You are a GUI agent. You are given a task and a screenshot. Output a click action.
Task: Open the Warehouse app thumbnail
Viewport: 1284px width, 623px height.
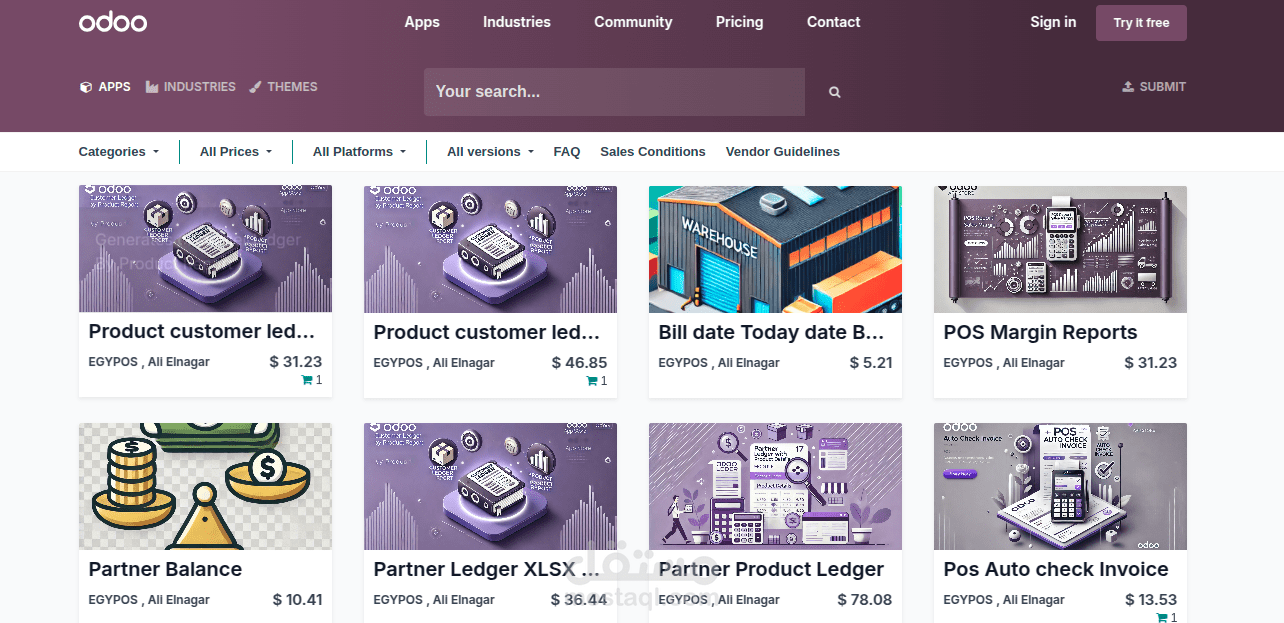[775, 249]
